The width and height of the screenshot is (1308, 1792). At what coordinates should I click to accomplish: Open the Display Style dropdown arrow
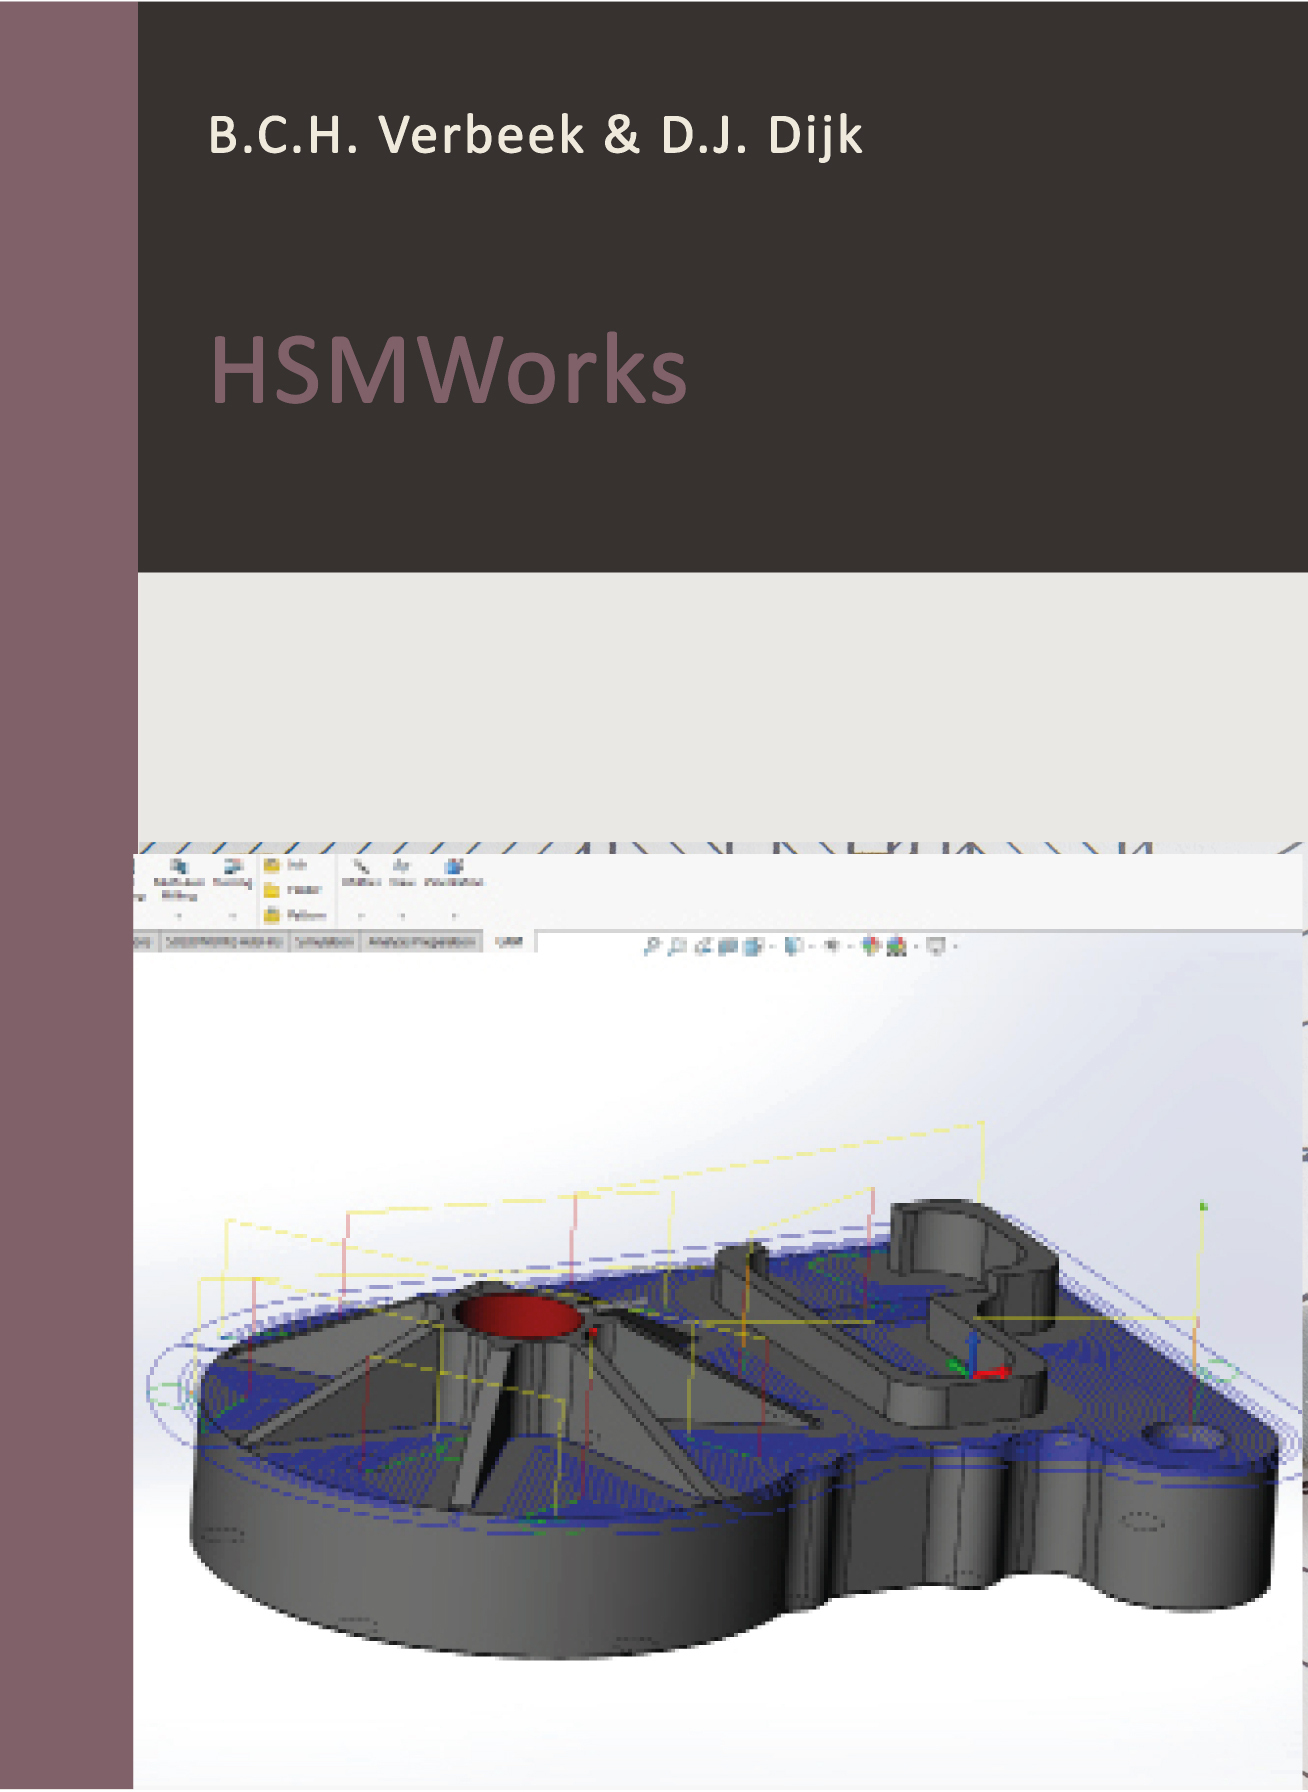[812, 946]
